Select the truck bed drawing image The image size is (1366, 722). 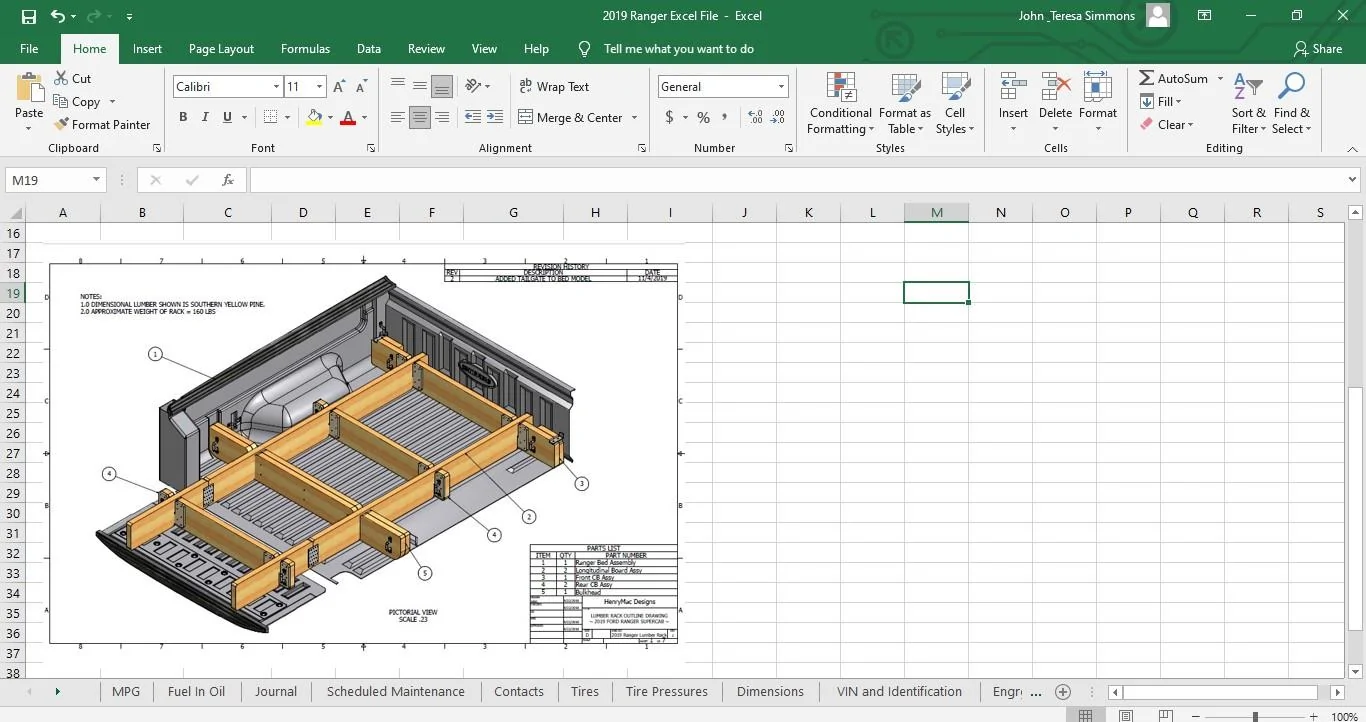364,453
